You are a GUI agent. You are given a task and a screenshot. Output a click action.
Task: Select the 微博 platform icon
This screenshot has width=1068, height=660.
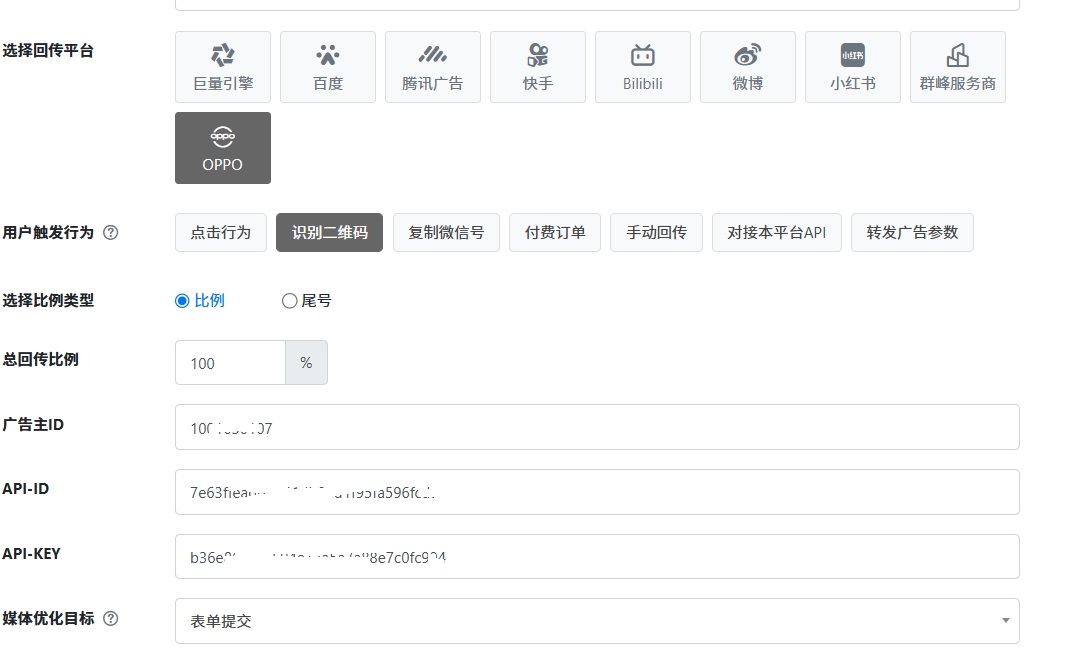coord(747,67)
